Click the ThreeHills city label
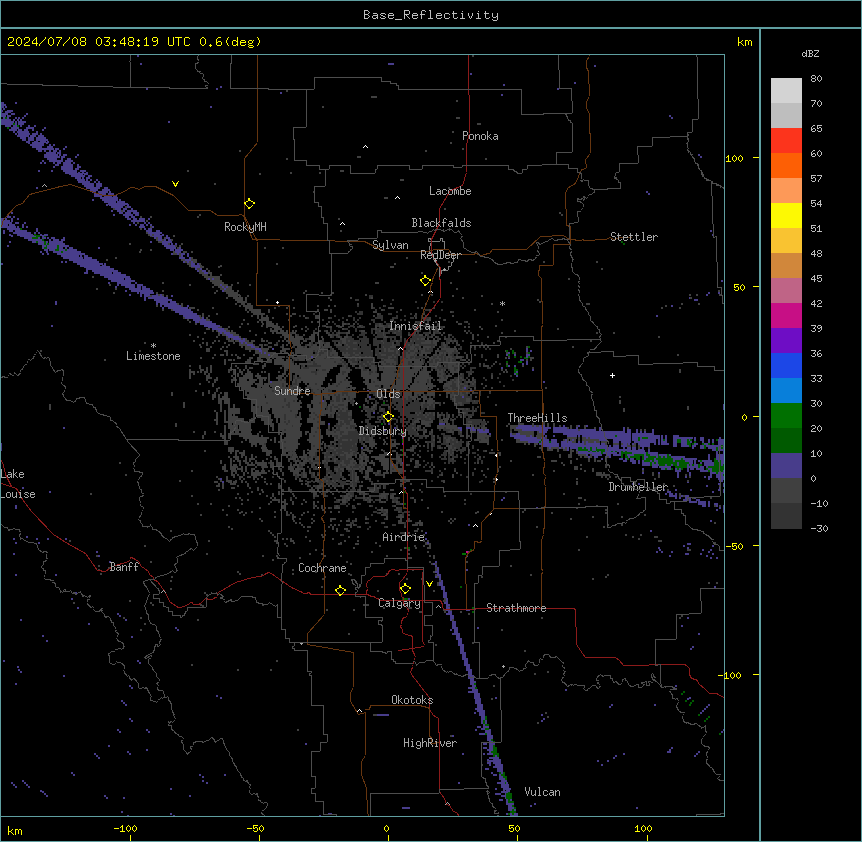 click(537, 418)
